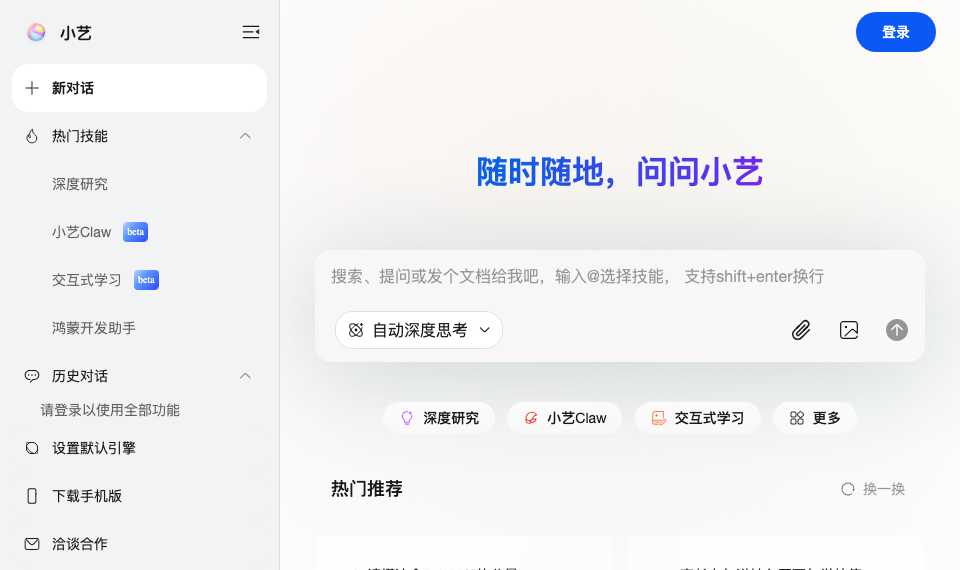Select the 小艺Claw skill chip
This screenshot has width=960, height=570.
tap(564, 418)
